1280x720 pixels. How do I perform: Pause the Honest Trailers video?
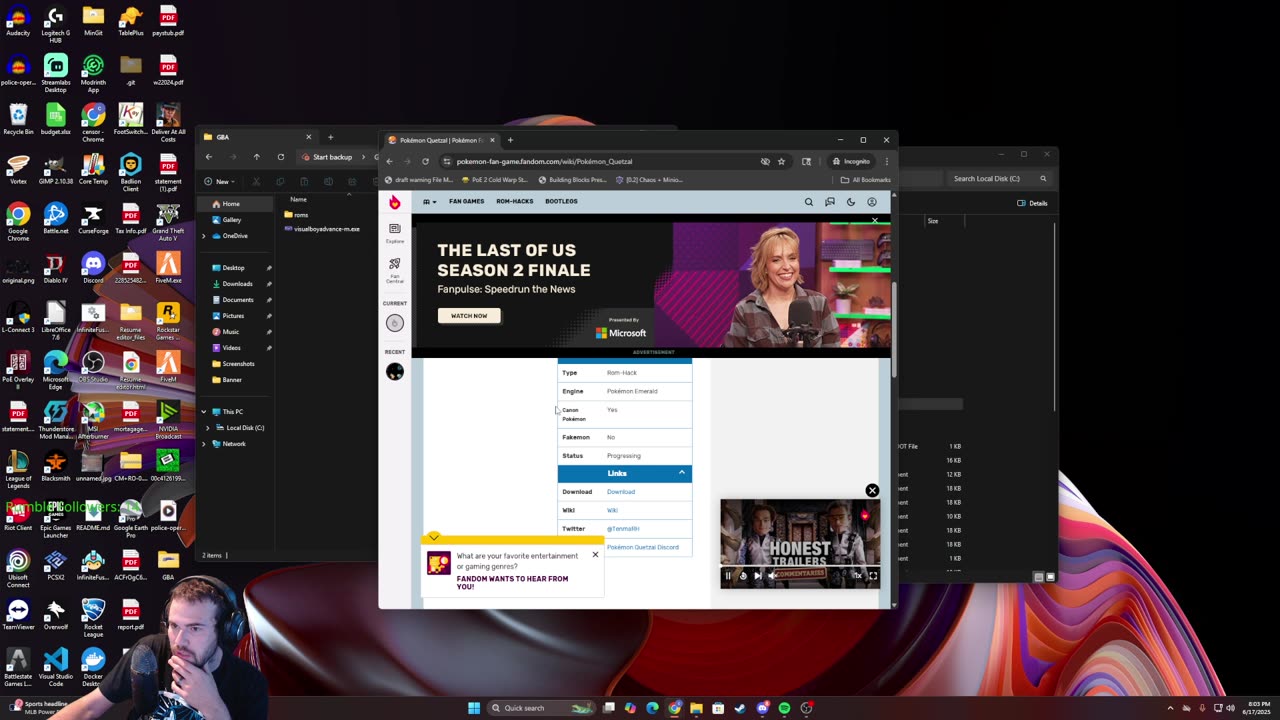[728, 575]
